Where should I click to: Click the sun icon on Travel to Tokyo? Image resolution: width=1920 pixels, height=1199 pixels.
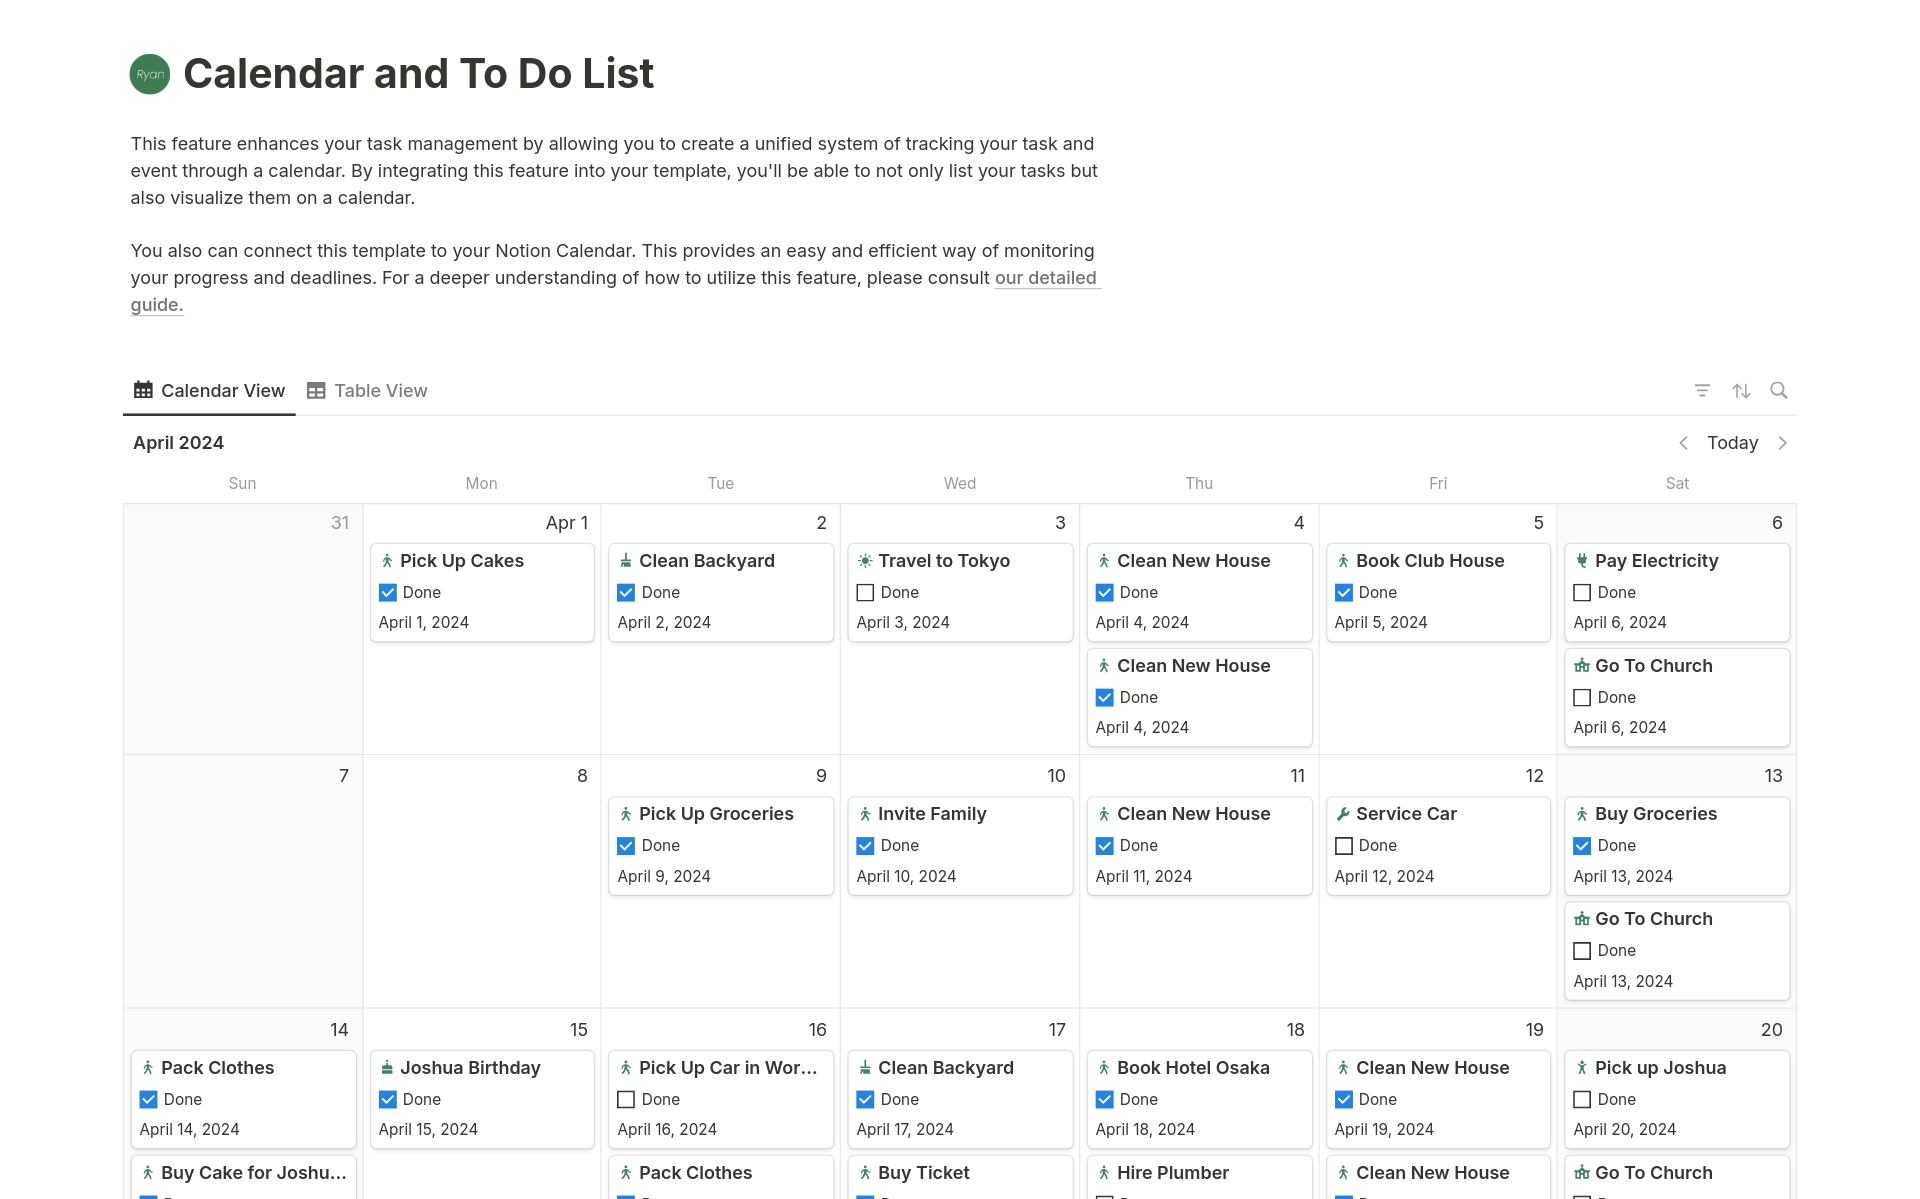pyautogui.click(x=865, y=561)
